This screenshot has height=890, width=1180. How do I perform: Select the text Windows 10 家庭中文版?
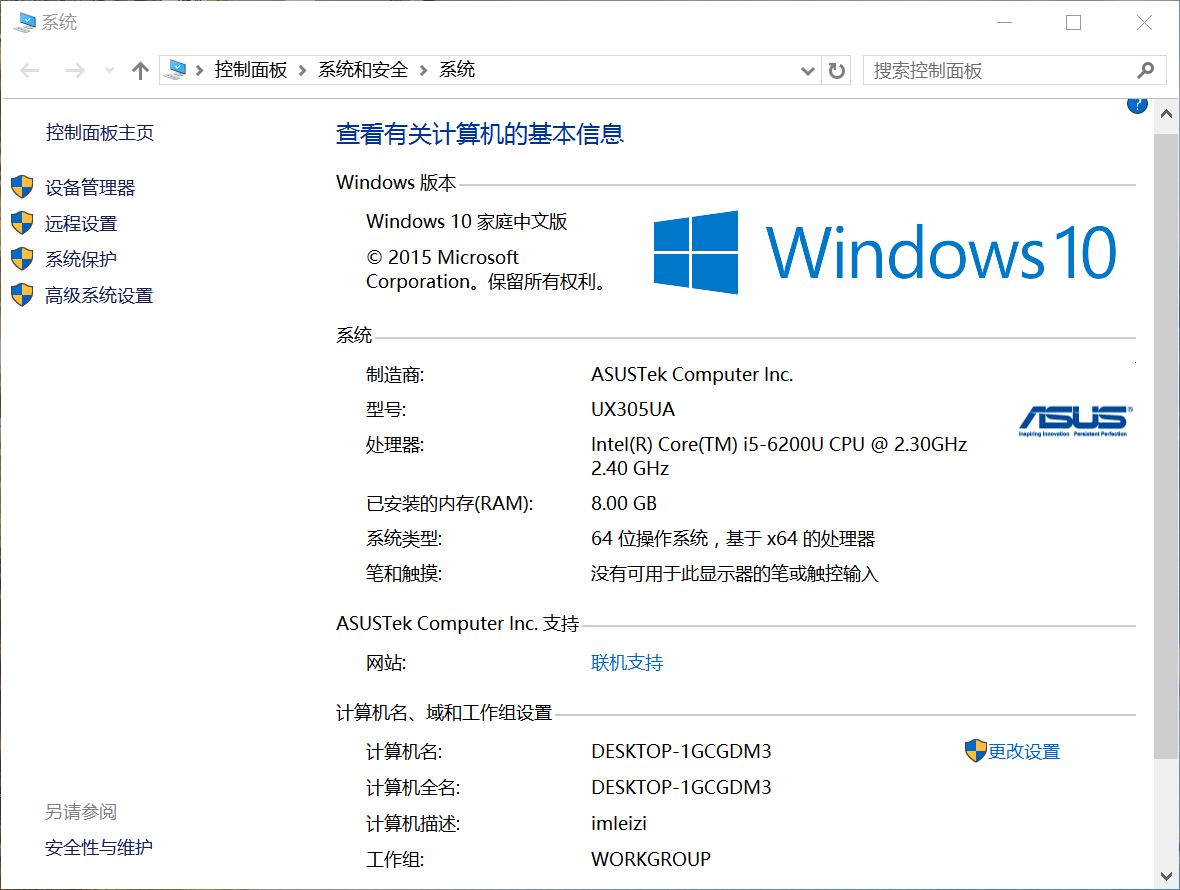pos(467,222)
